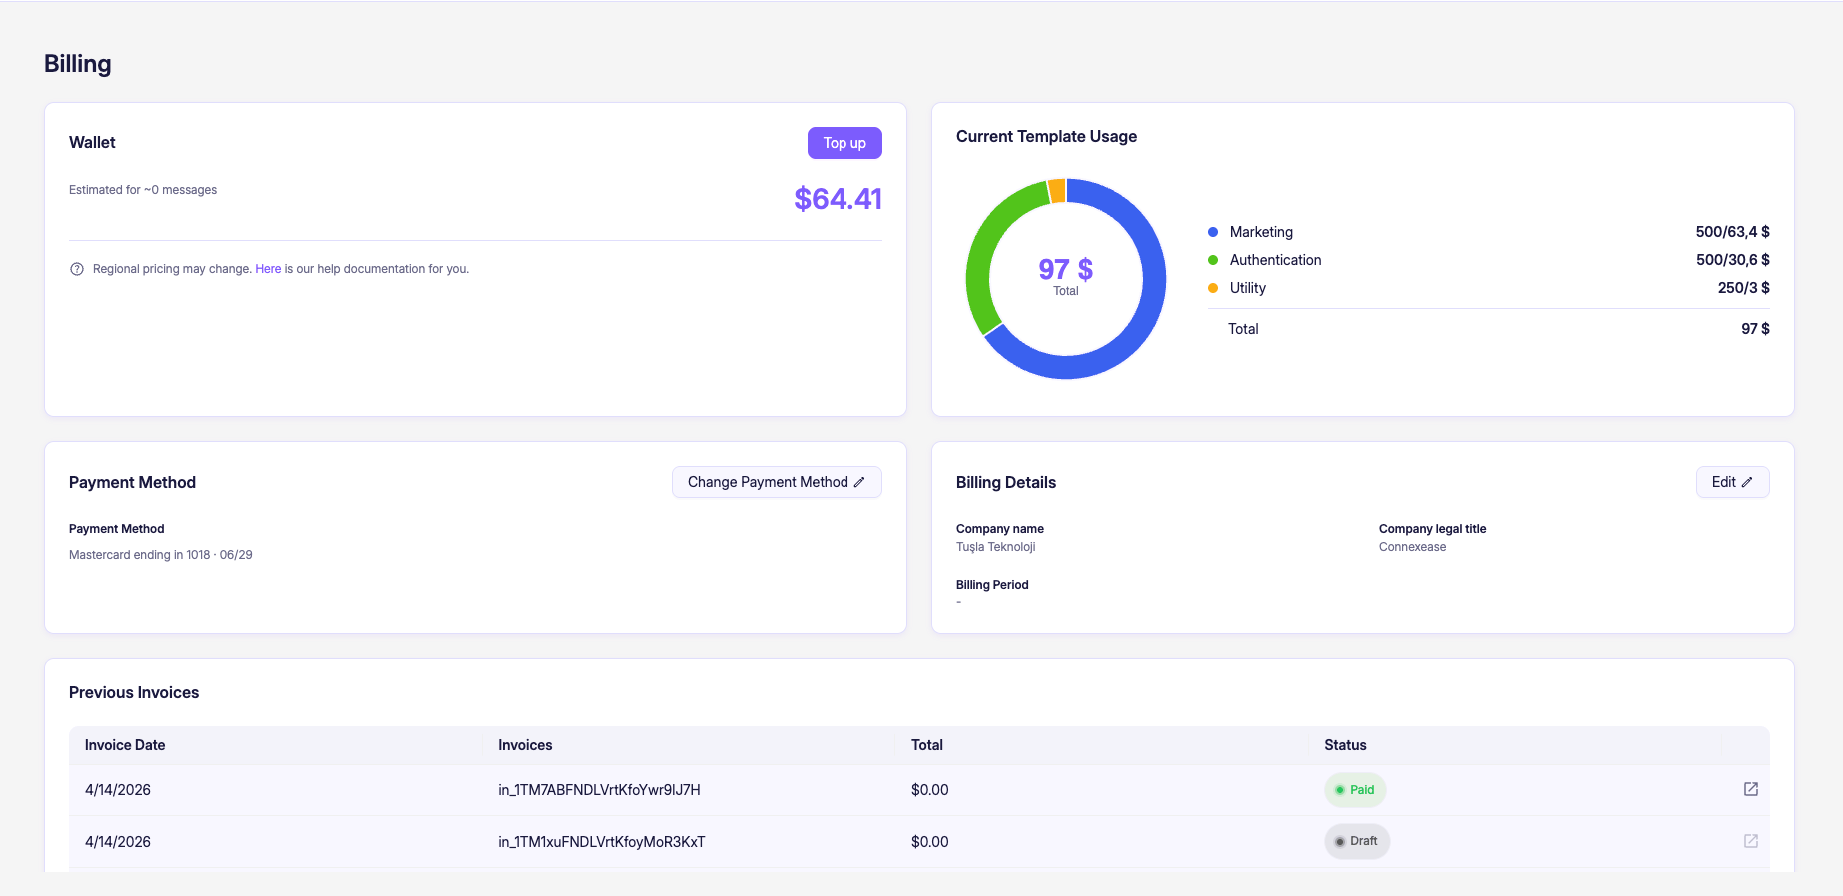Click the blue Marketing legend dot

coord(1213,232)
